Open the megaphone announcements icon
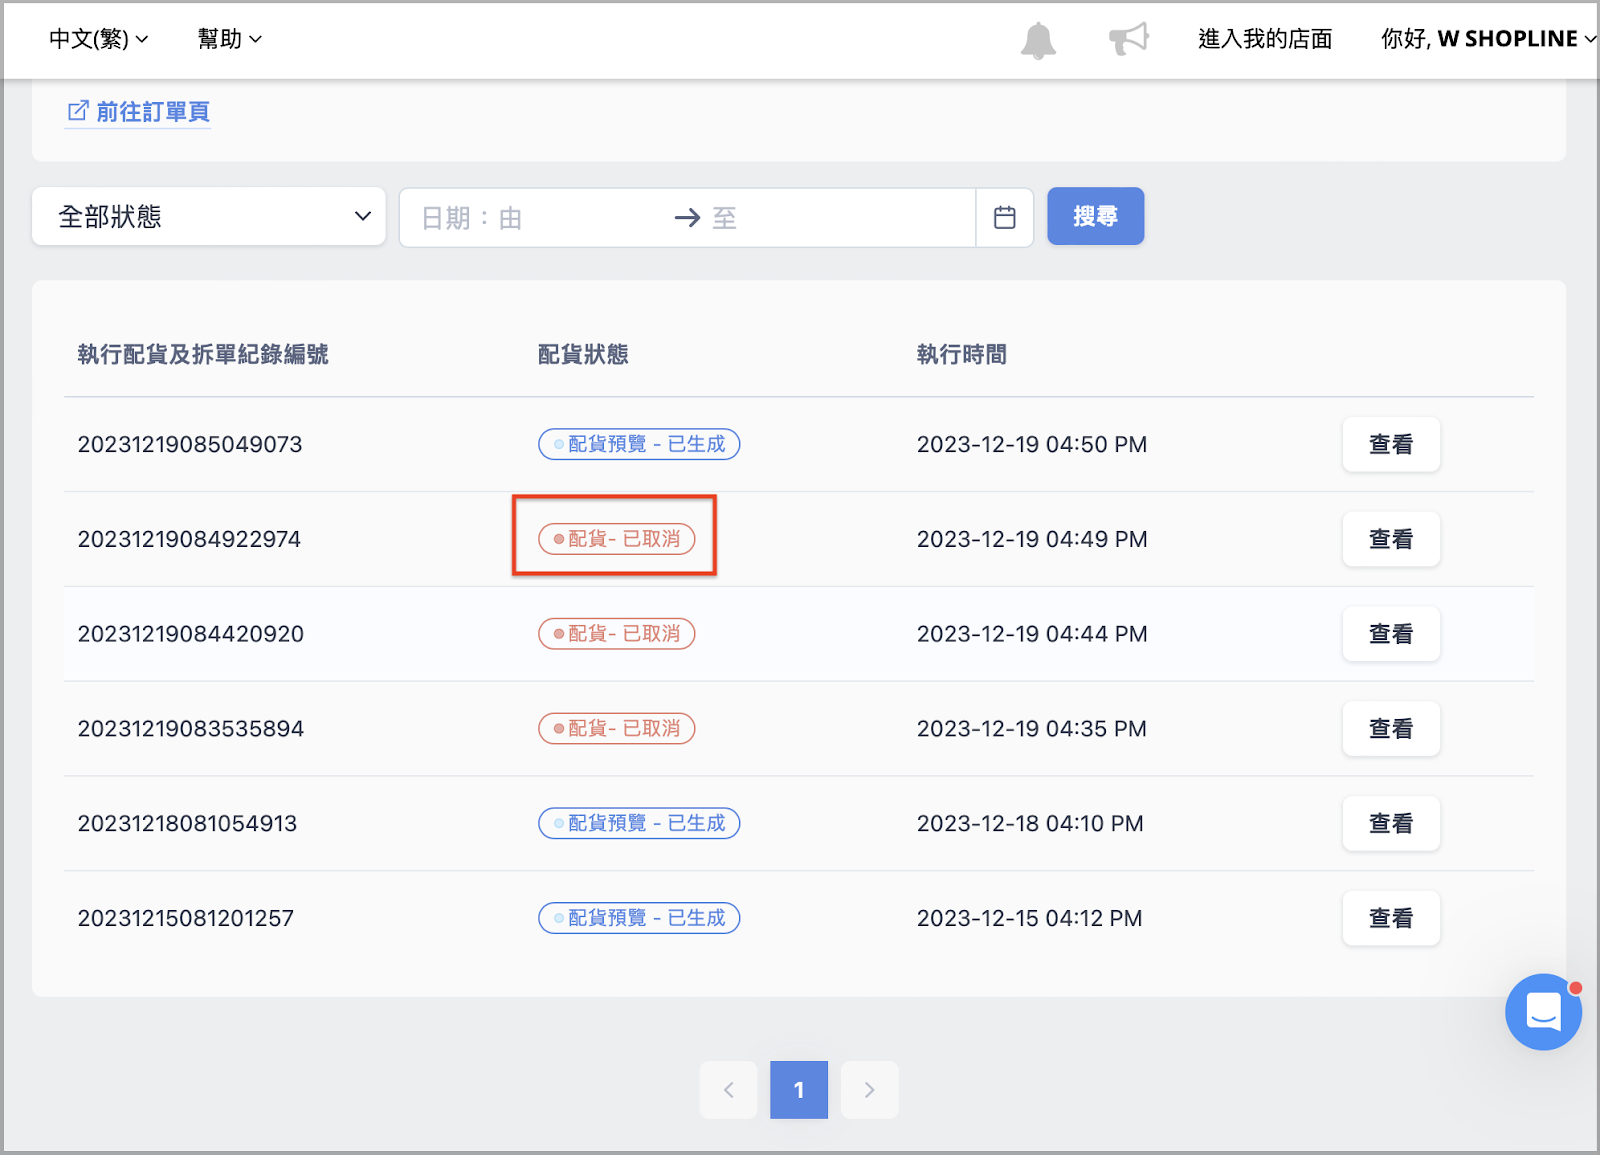Image resolution: width=1600 pixels, height=1155 pixels. tap(1129, 39)
